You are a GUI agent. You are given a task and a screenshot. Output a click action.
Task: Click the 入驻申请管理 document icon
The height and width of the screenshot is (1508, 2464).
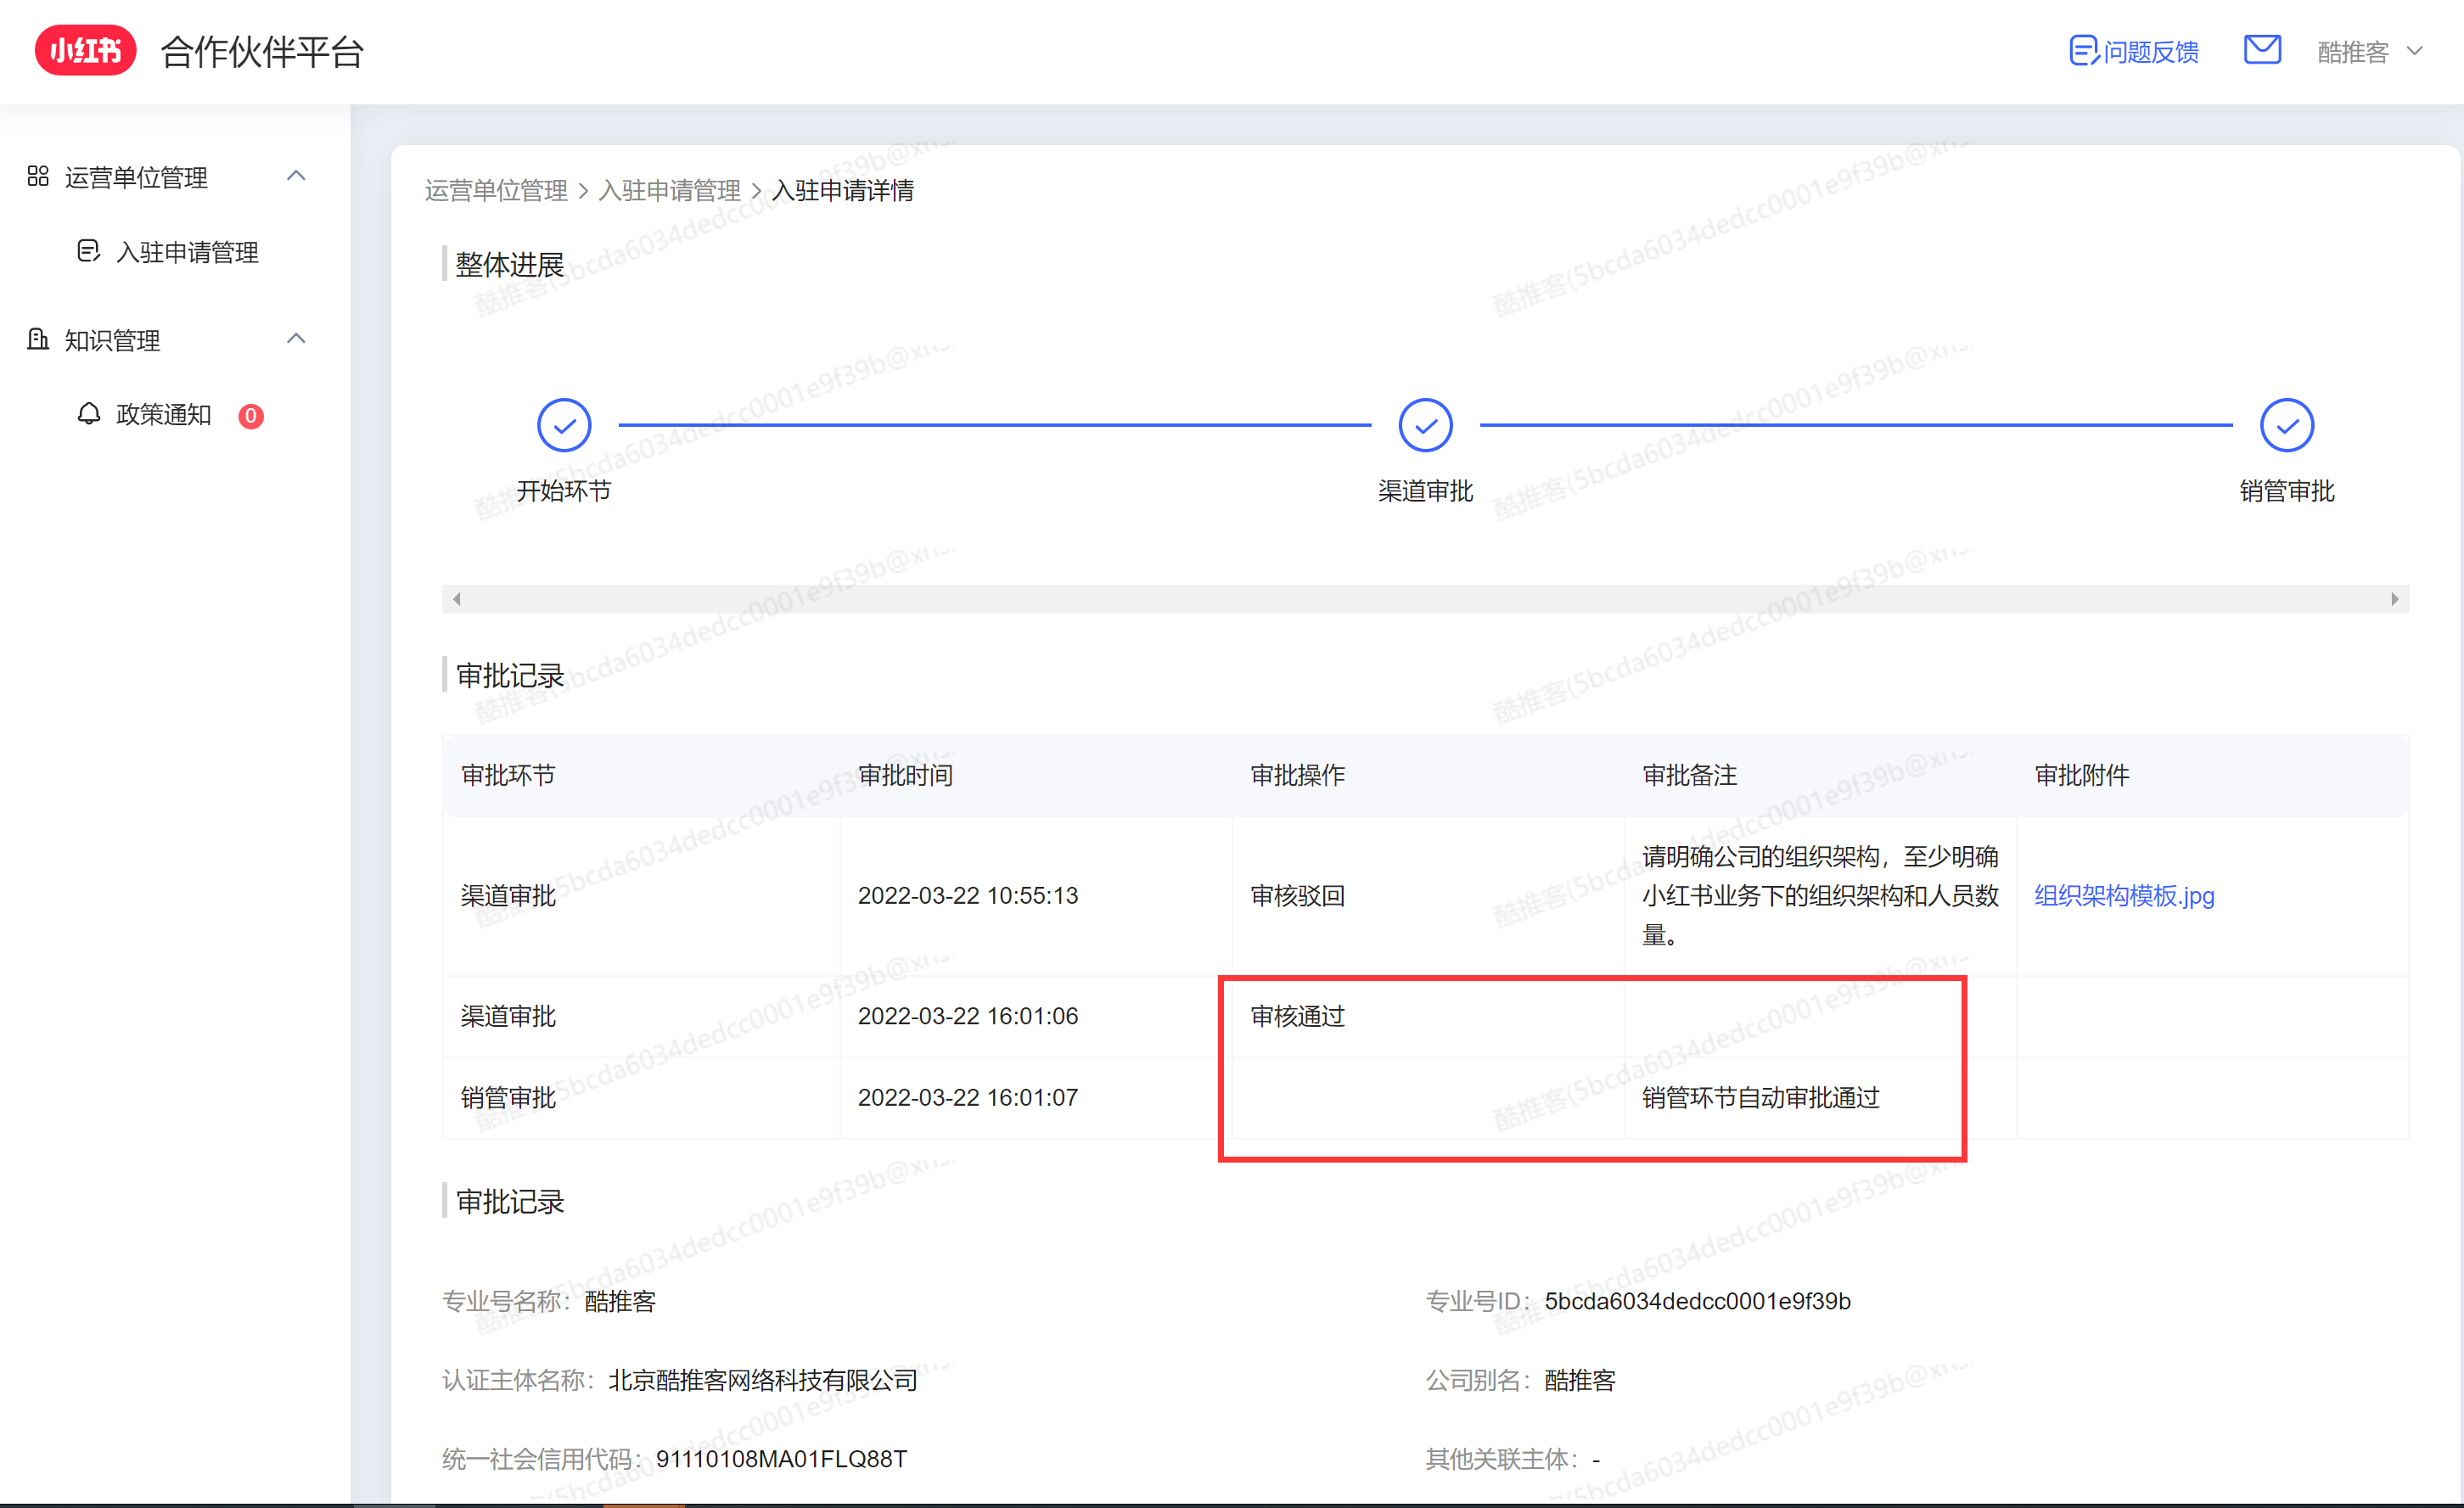[x=89, y=251]
